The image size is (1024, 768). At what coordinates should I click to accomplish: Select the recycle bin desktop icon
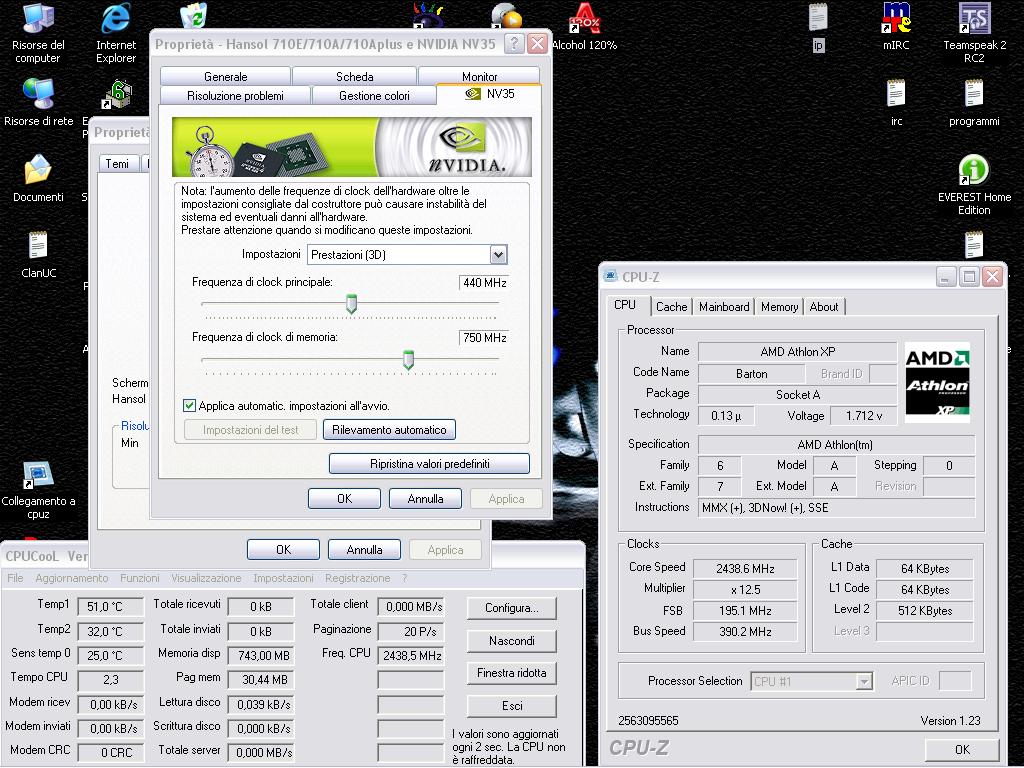click(x=193, y=16)
